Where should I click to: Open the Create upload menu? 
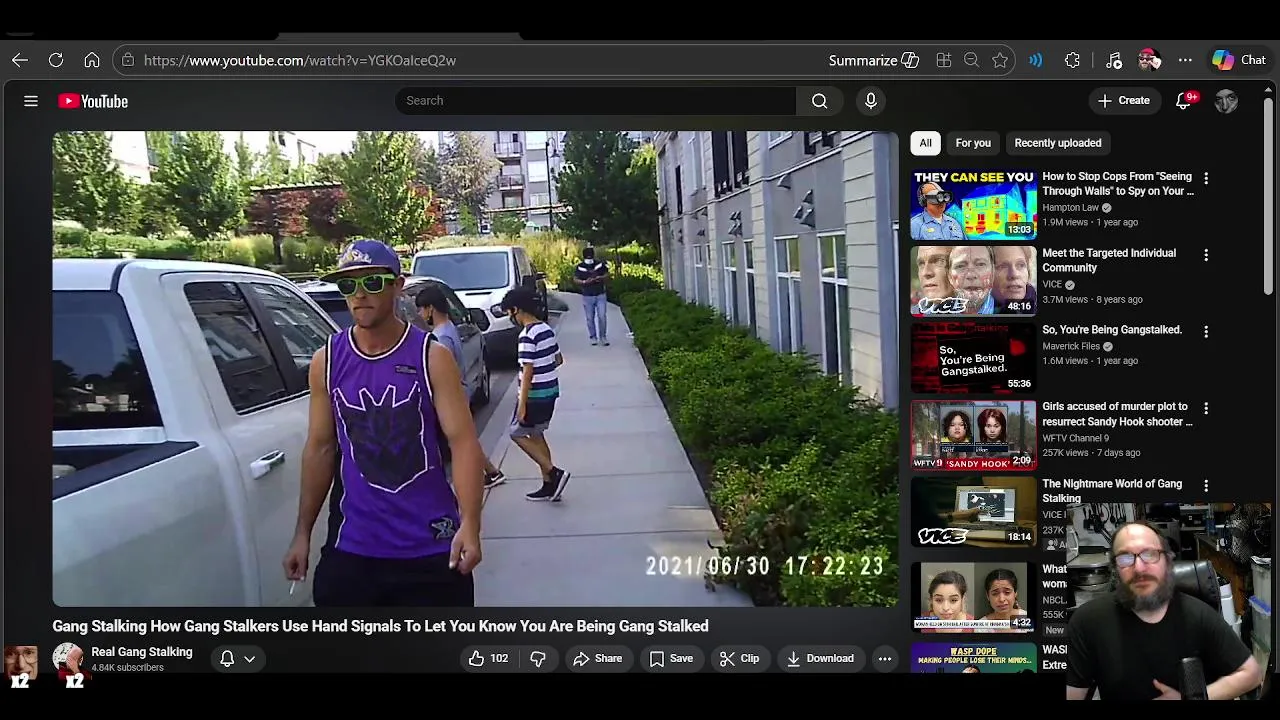(1124, 100)
